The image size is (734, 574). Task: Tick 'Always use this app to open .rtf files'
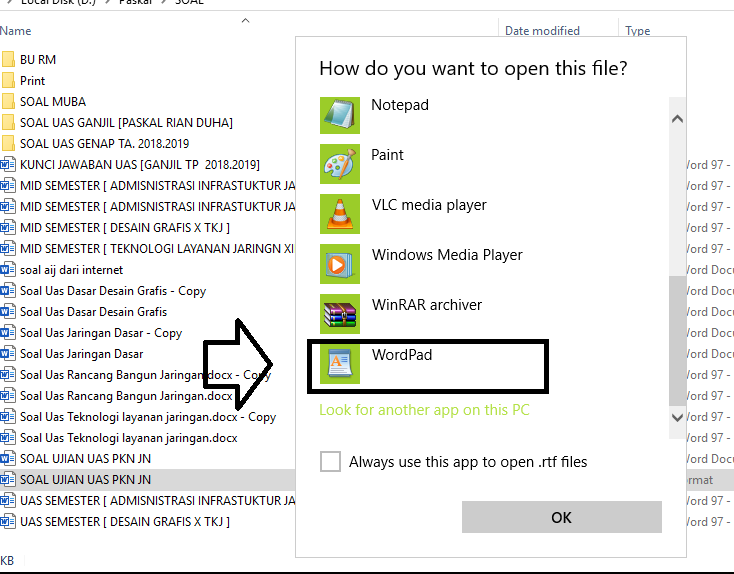330,462
